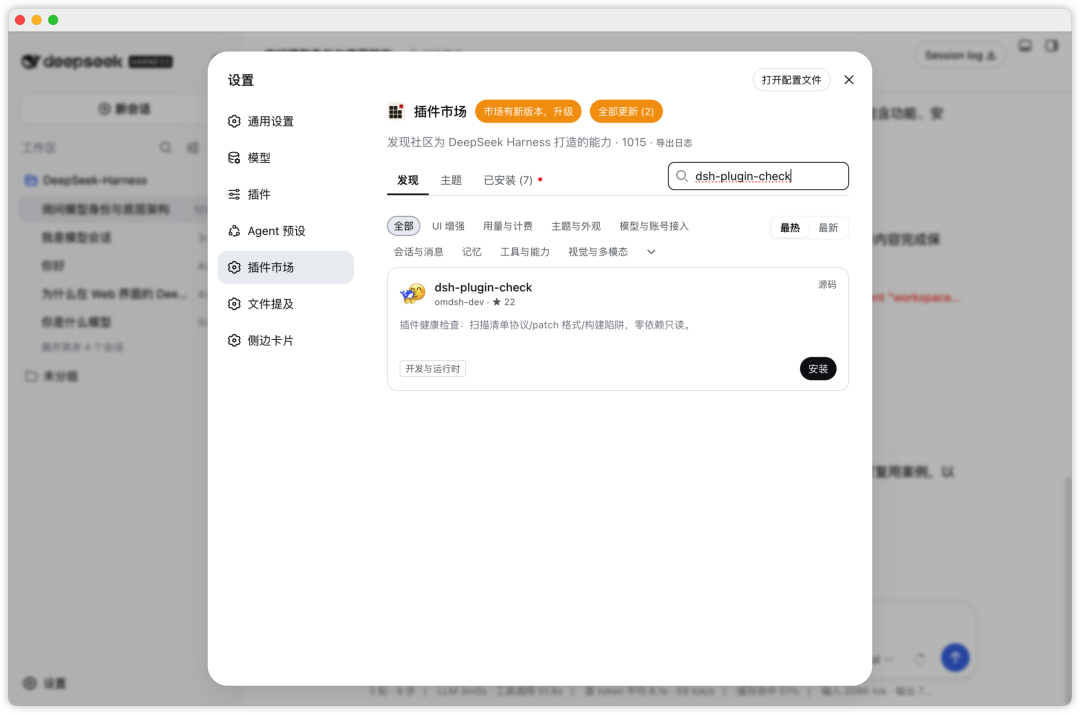The width and height of the screenshot is (1080, 714).
Task: Click the 插件市场 grid logo icon
Action: tap(396, 112)
